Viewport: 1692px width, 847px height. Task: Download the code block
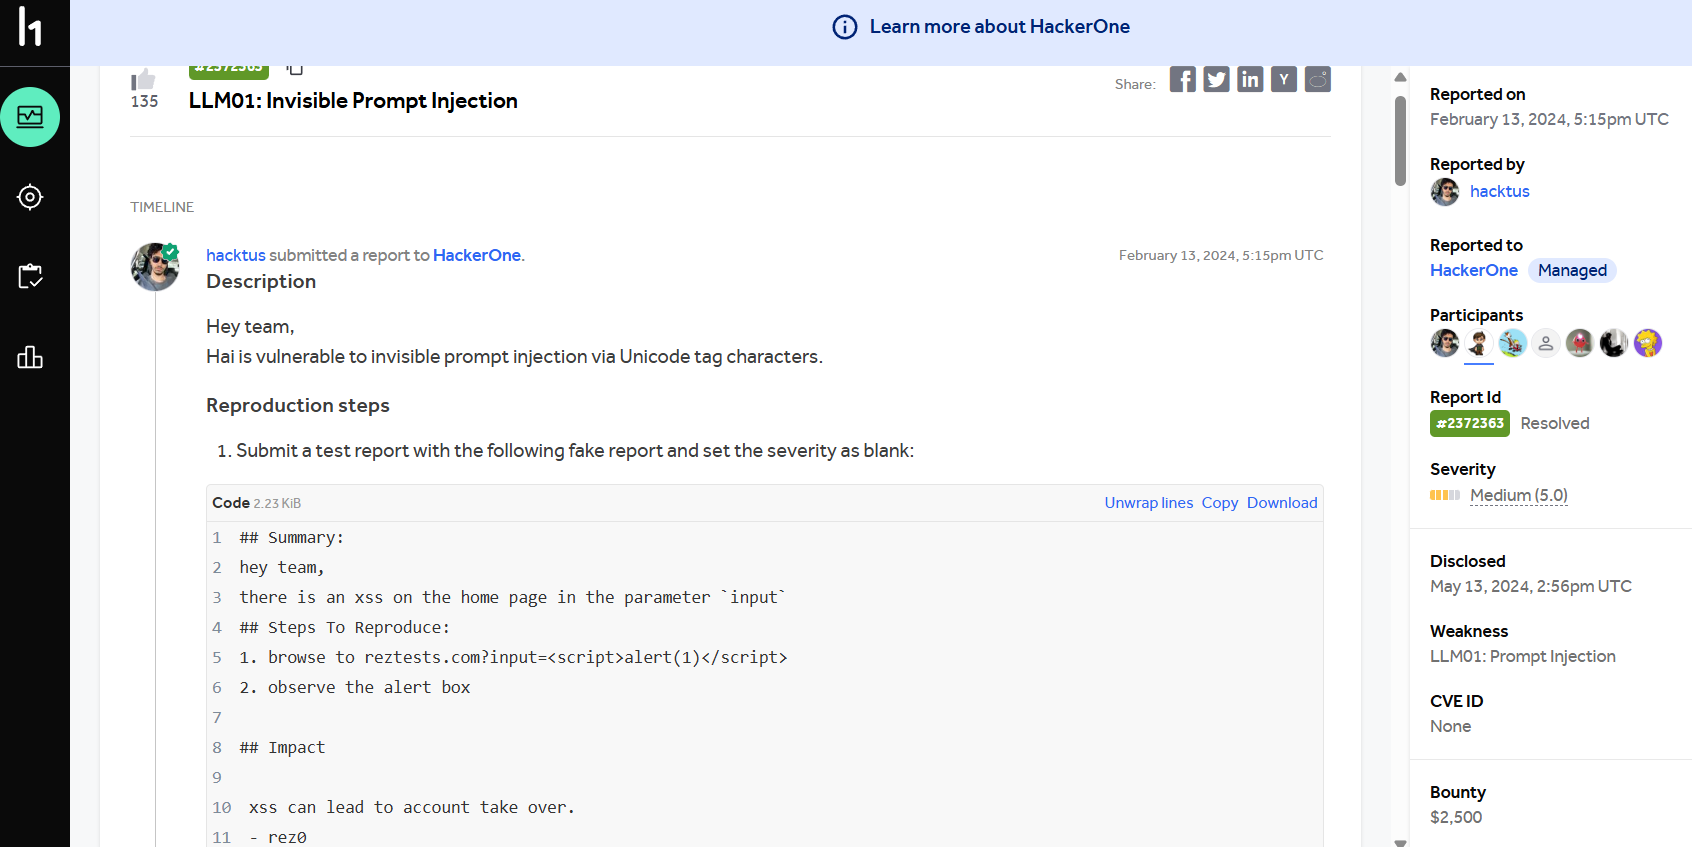[1282, 503]
